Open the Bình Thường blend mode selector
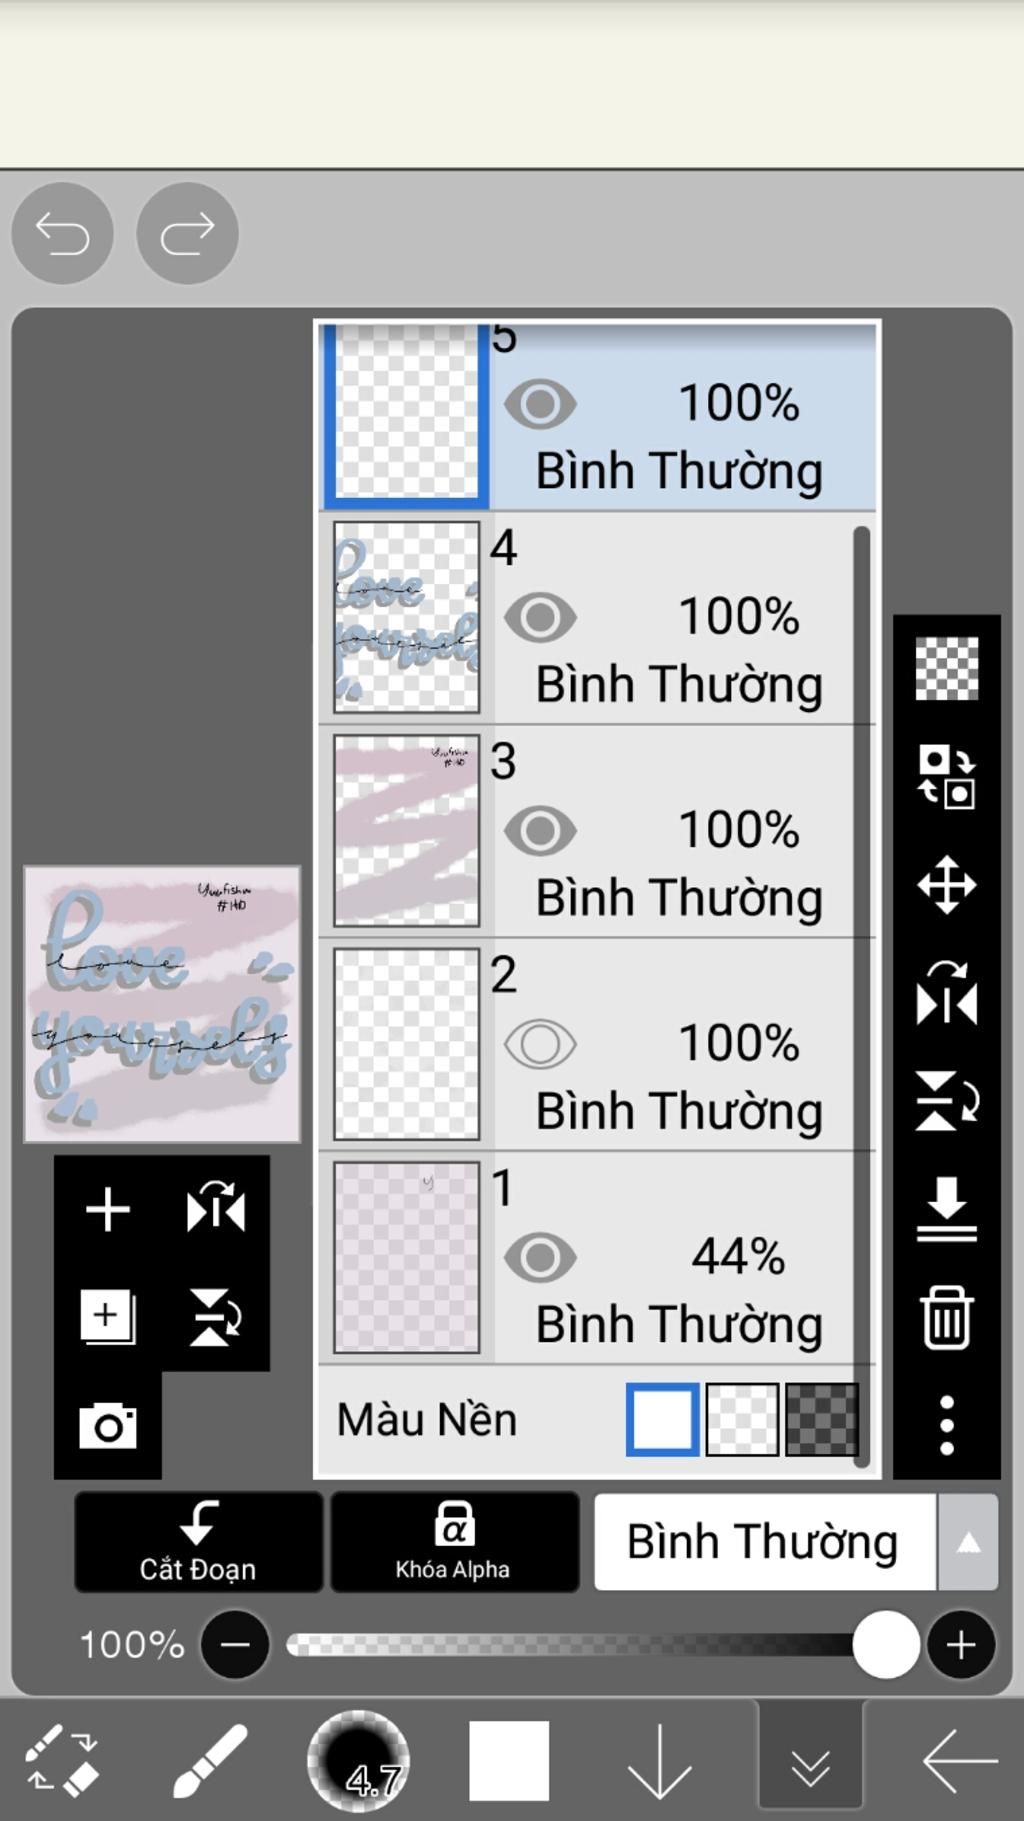The image size is (1024, 1821). click(765, 1542)
